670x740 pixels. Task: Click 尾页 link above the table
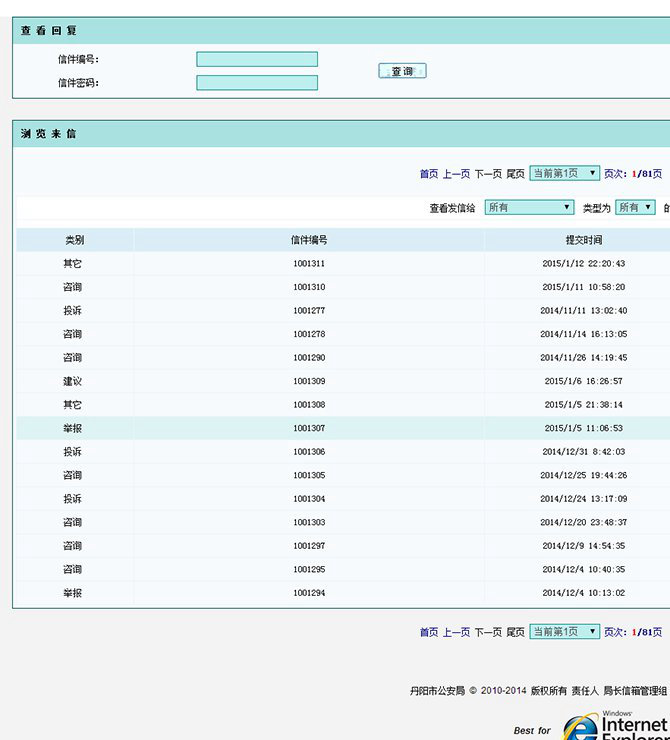[x=515, y=174]
